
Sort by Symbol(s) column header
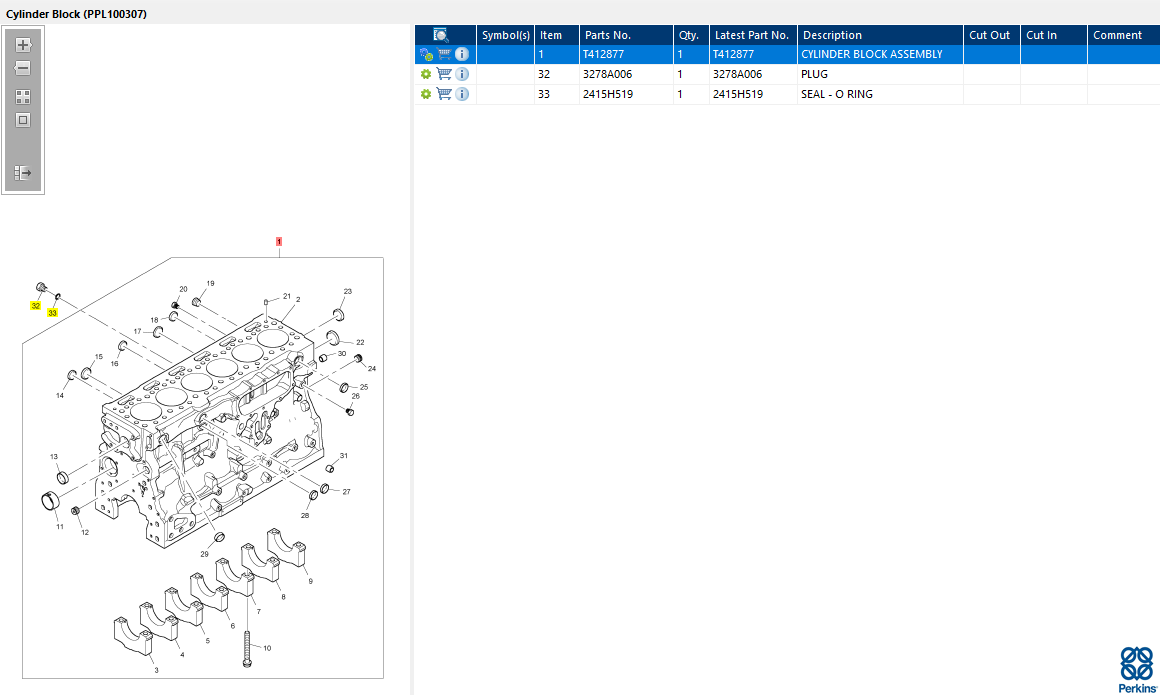(x=506, y=35)
